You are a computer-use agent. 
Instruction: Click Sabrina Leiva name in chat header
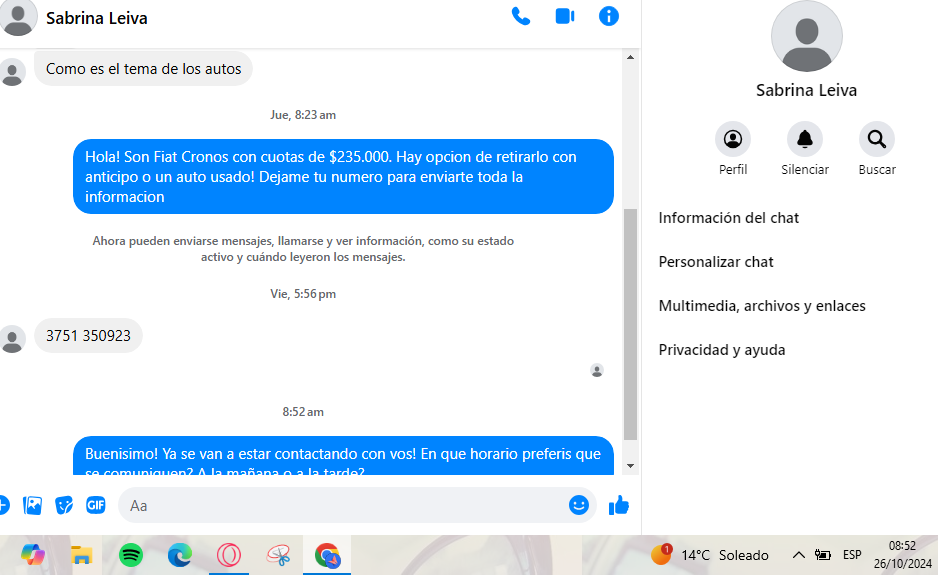96,19
